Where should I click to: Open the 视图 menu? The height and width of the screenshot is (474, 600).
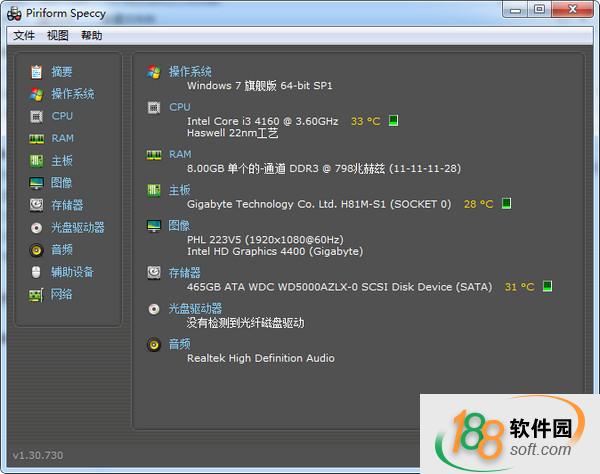pyautogui.click(x=58, y=35)
